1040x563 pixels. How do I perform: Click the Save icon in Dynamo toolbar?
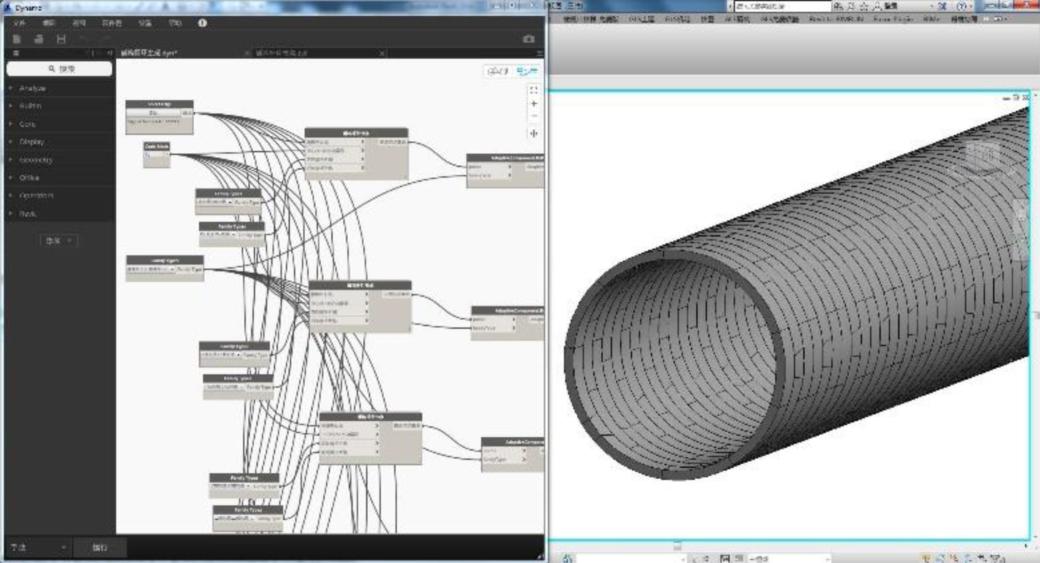point(61,38)
